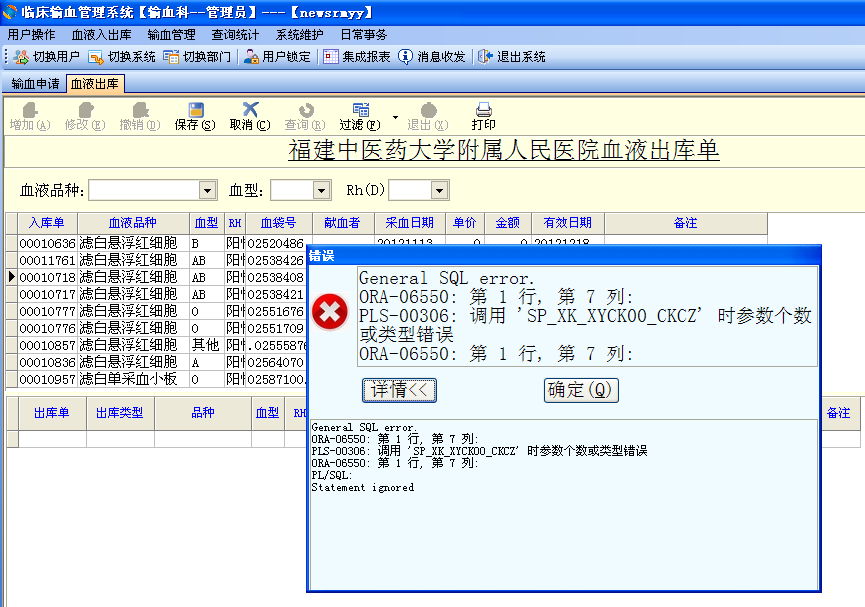Screen dimensions: 865x607
Task: Click the 切换部门 switch department icon
Action: (171, 57)
